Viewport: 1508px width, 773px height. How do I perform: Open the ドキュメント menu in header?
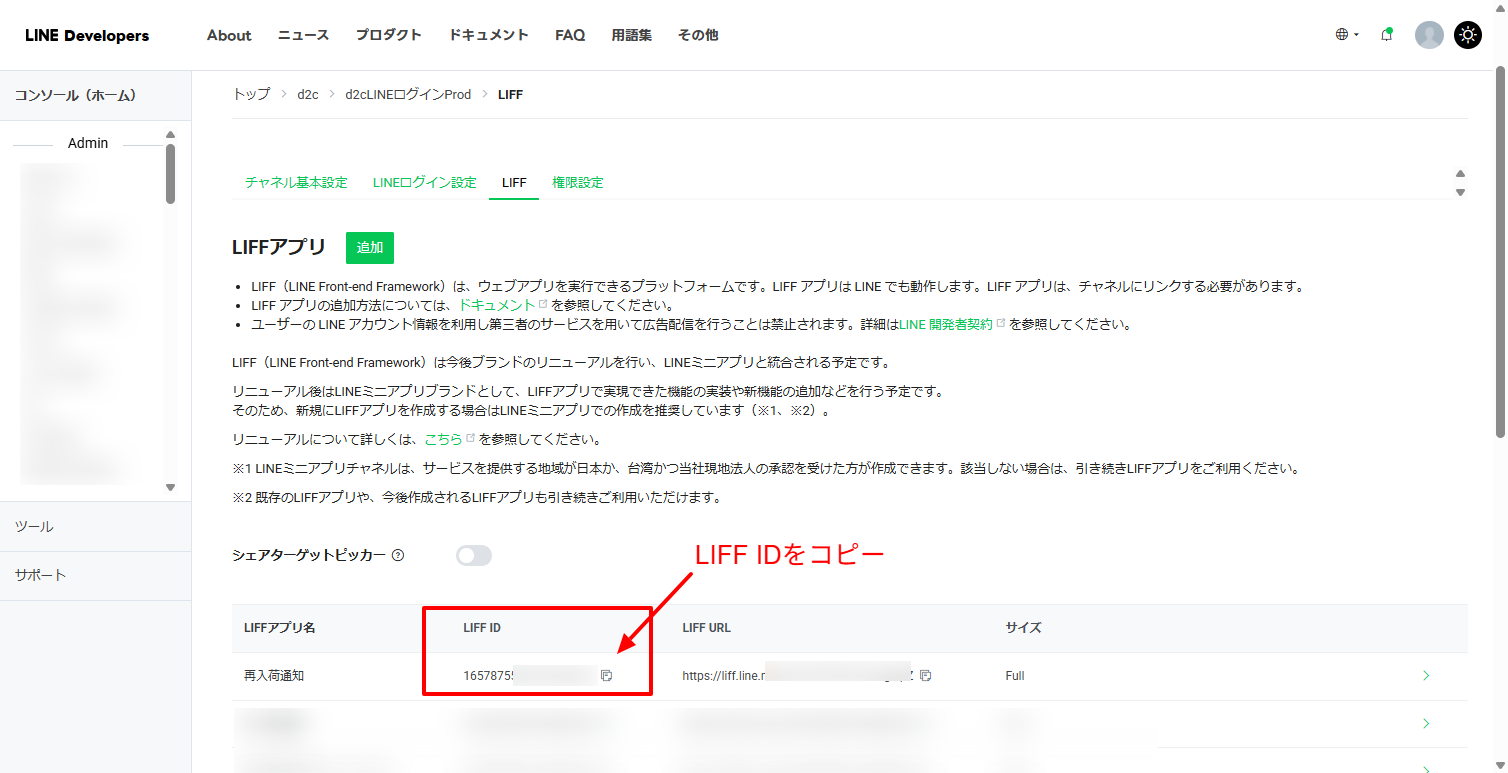pyautogui.click(x=489, y=35)
